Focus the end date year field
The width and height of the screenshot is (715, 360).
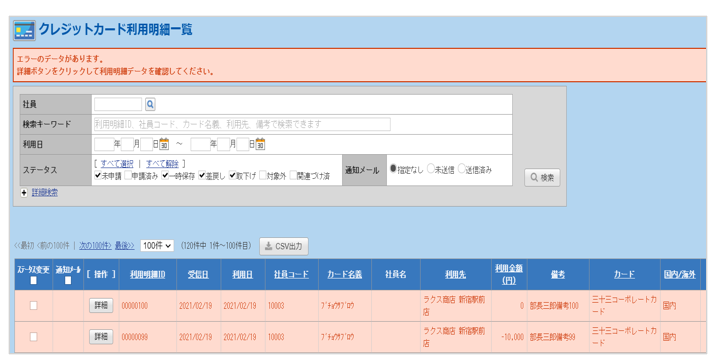pos(200,144)
